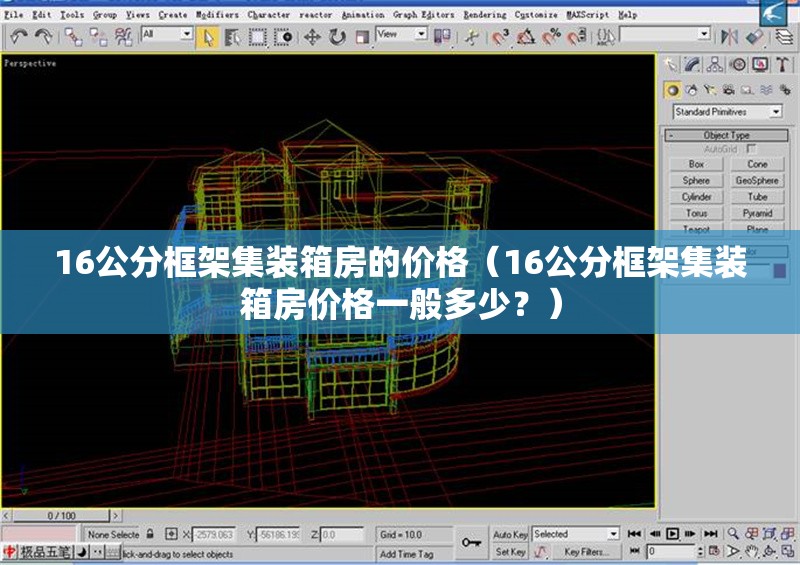Open the View reference coordinate dropdown
Screen dimensions: 800x565
pyautogui.click(x=401, y=34)
